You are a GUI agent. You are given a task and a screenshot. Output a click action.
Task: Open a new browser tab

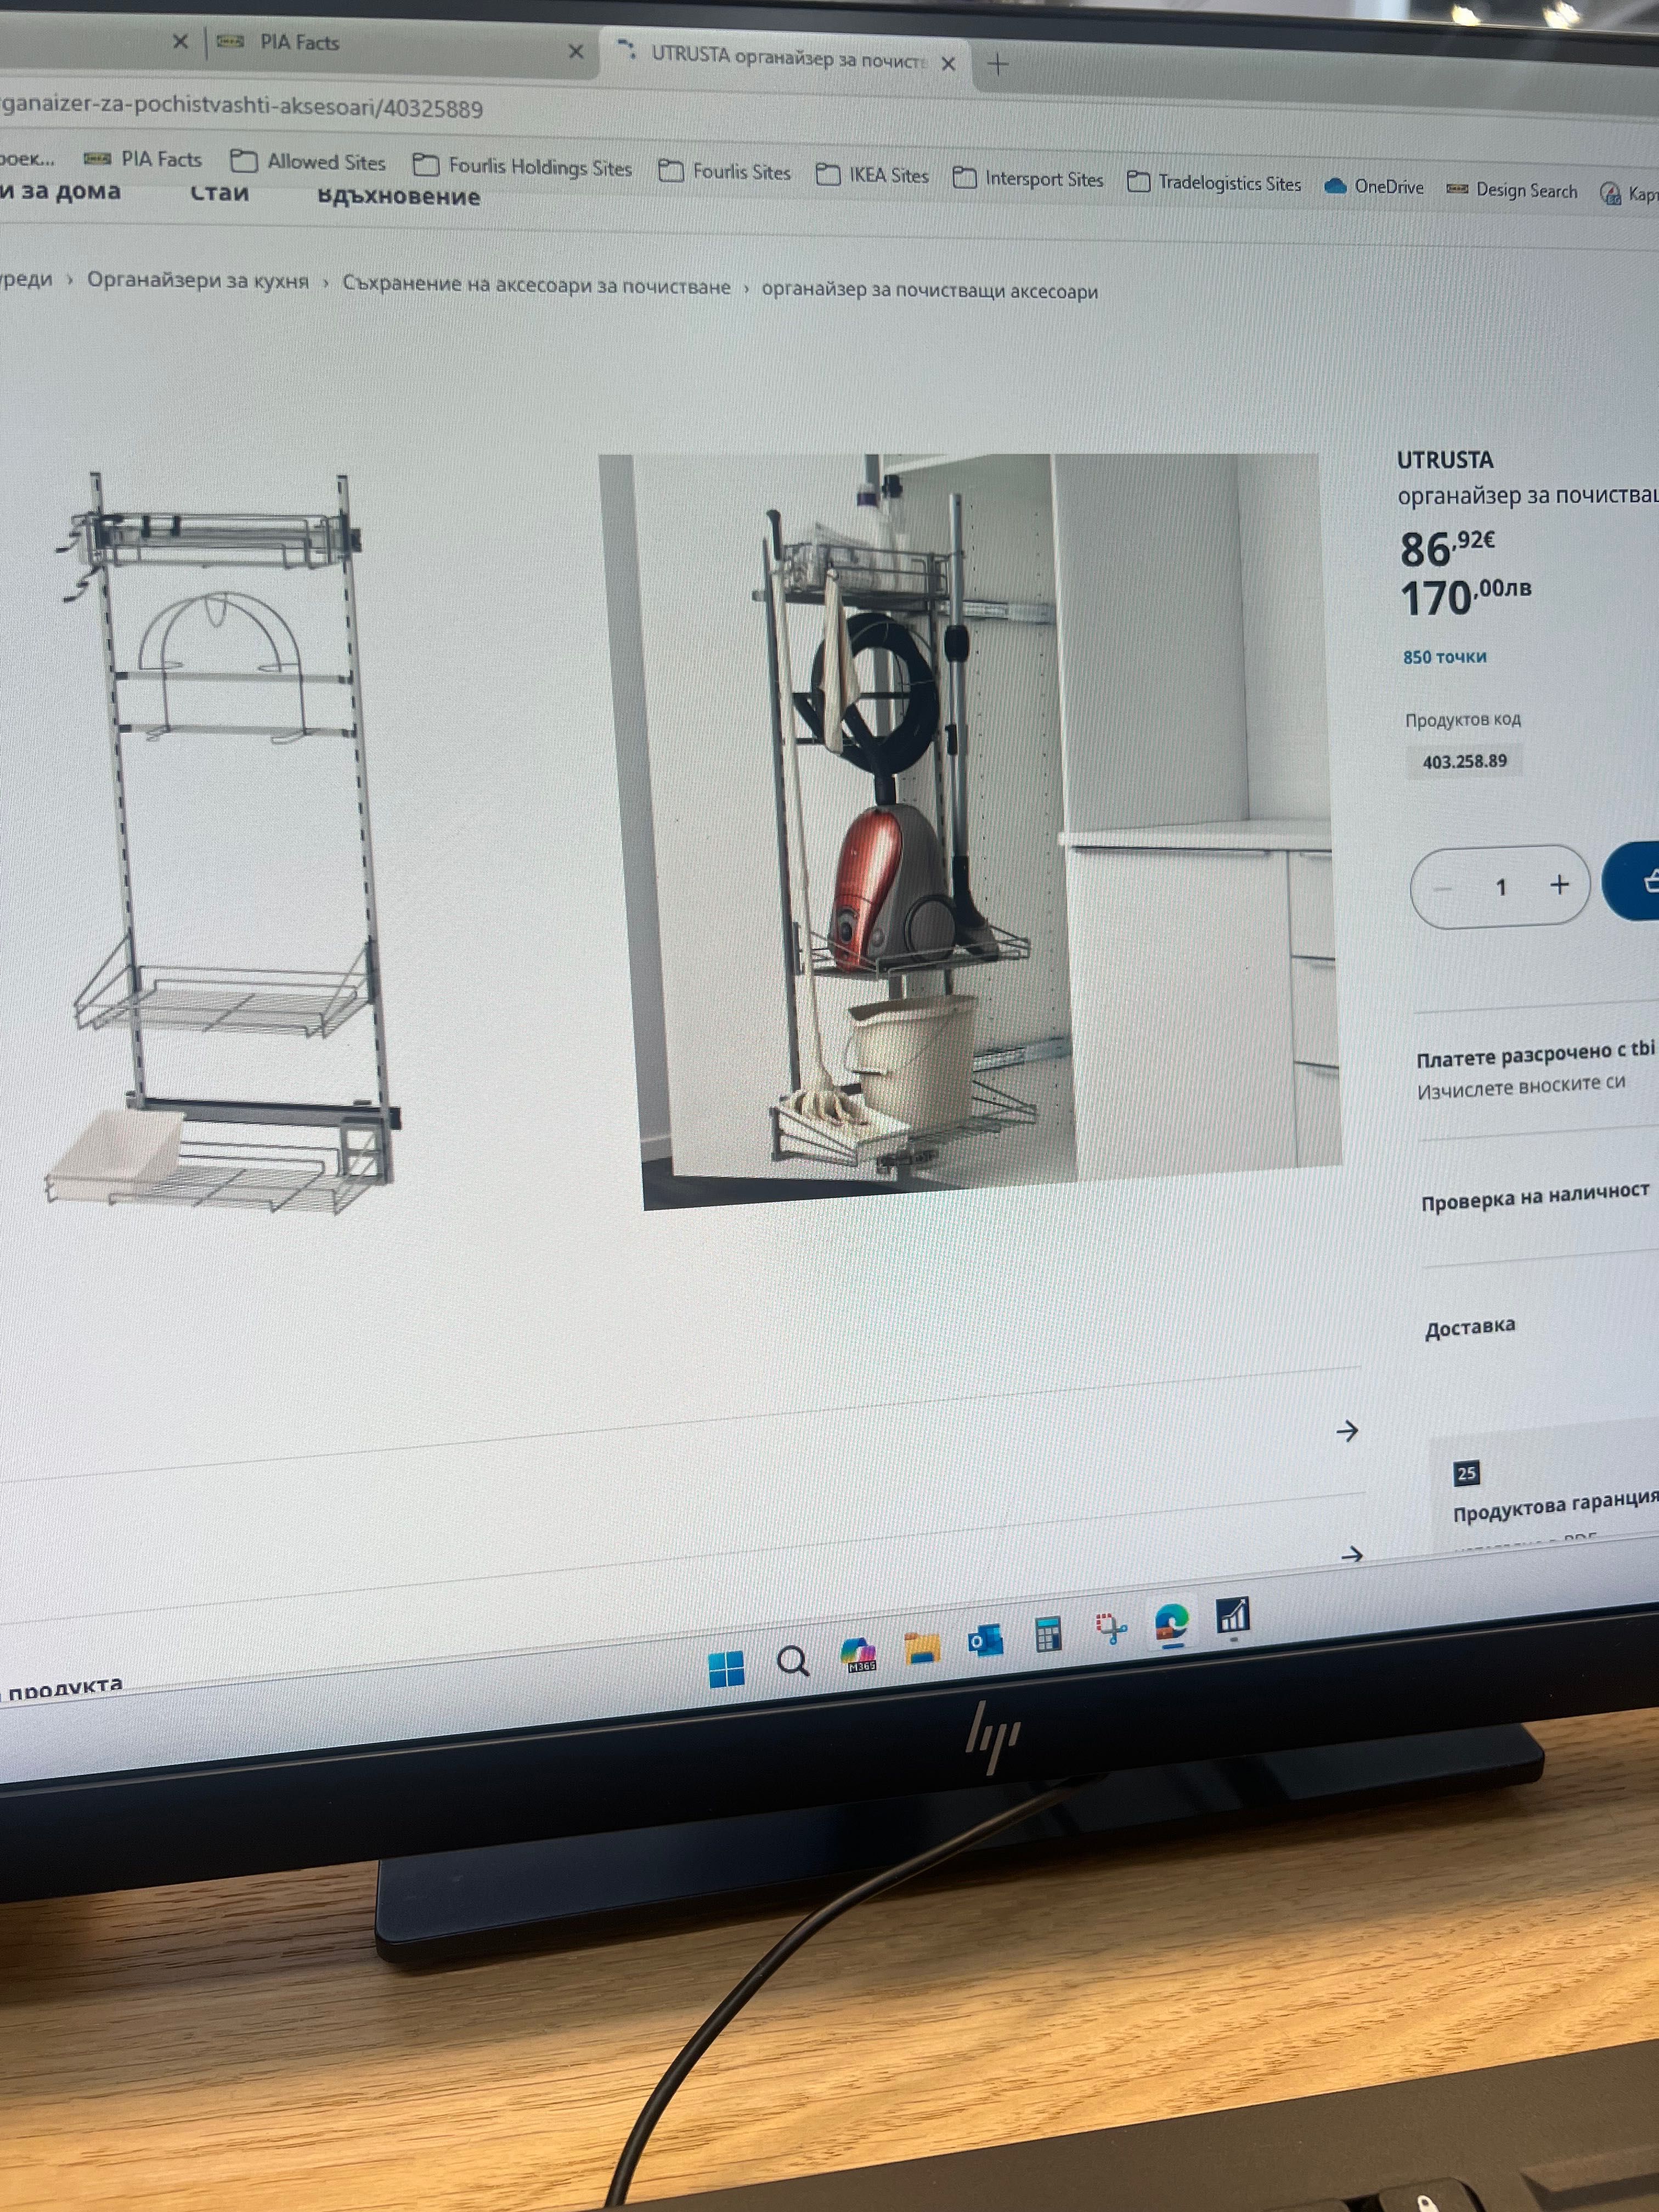(997, 65)
